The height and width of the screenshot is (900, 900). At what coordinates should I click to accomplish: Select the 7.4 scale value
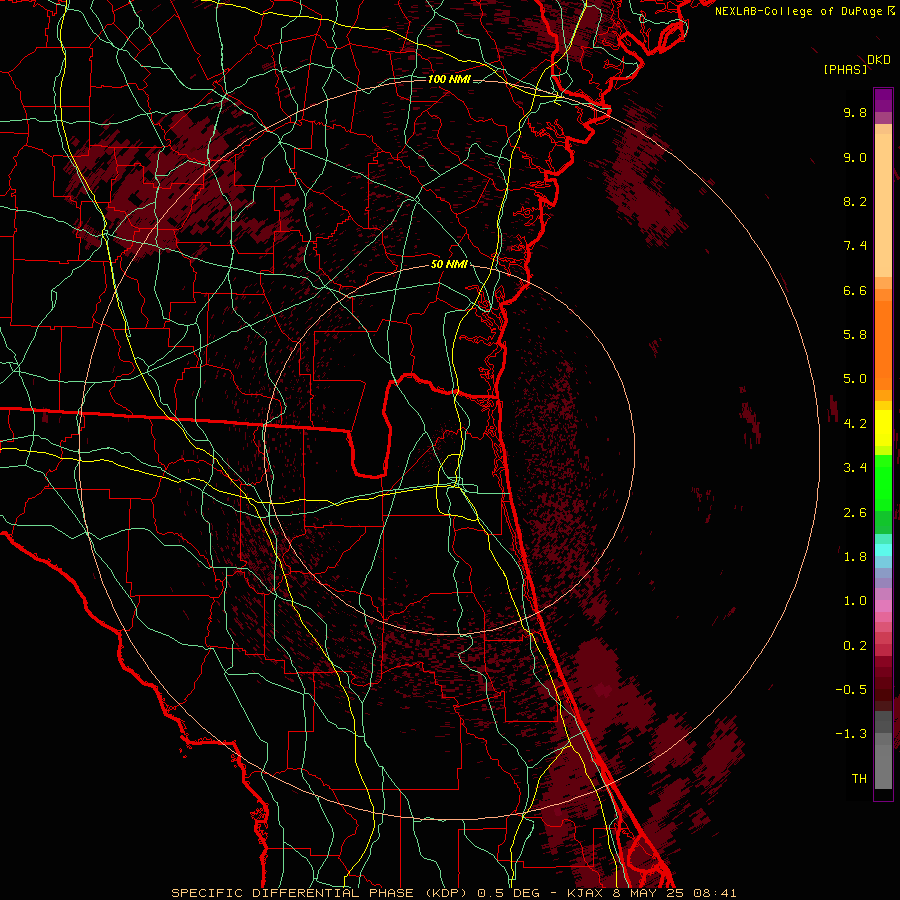point(855,246)
